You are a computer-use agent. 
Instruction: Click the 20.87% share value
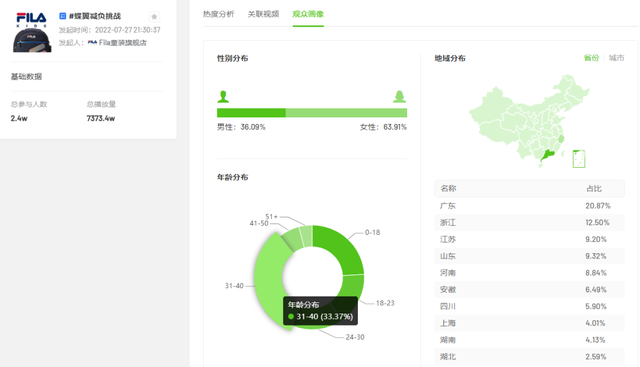point(598,206)
